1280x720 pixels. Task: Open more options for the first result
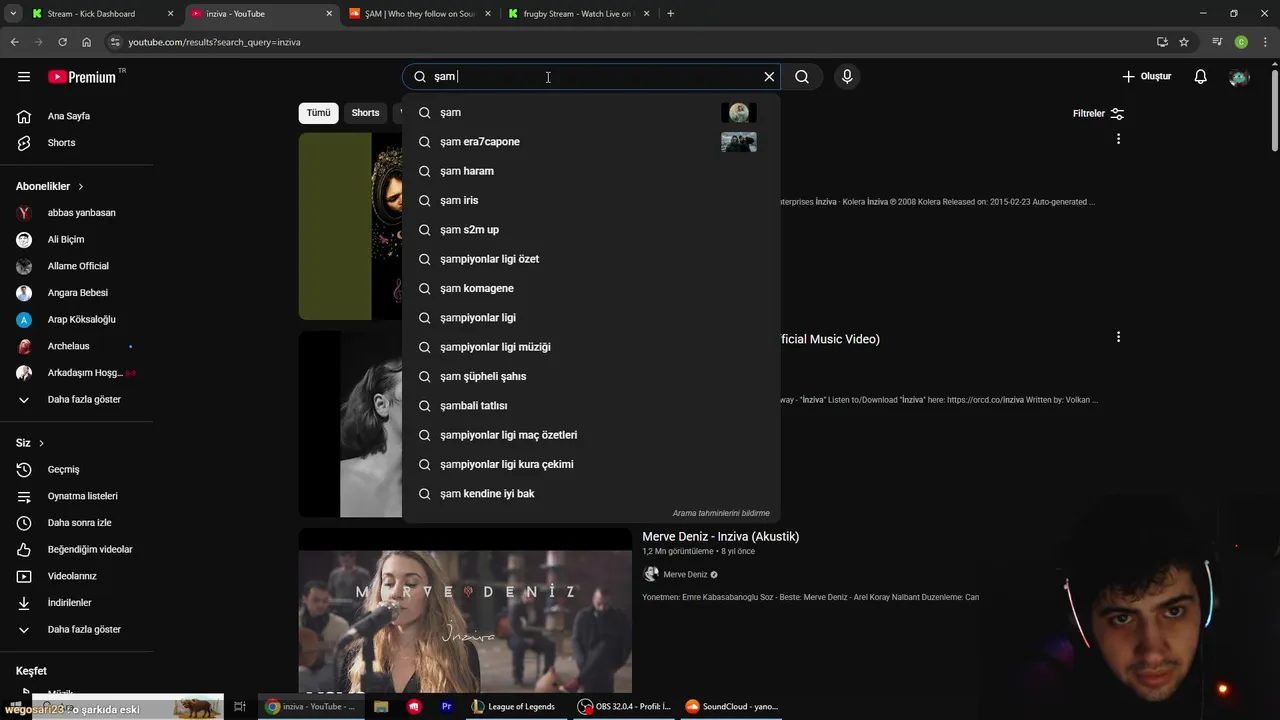(x=1118, y=139)
